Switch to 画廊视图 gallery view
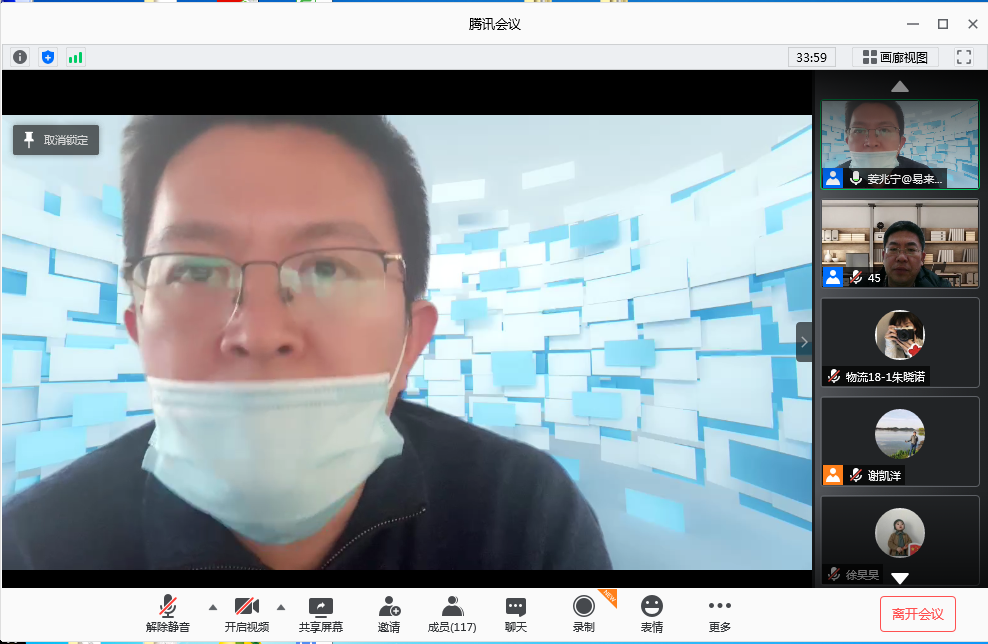The width and height of the screenshot is (988, 644). pos(895,57)
